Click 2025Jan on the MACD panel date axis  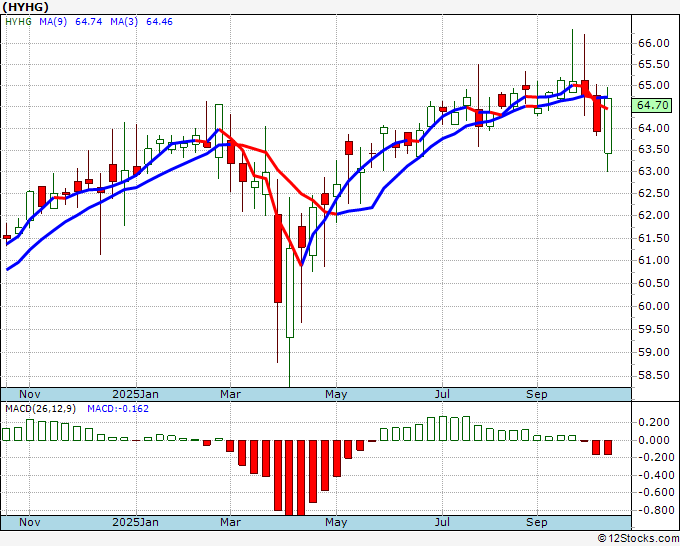pos(135,522)
